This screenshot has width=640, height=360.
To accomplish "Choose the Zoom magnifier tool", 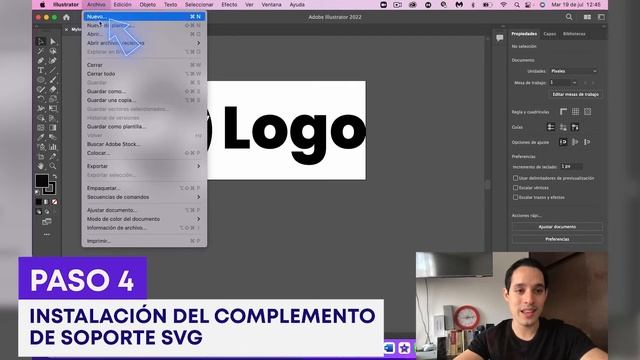I will pyautogui.click(x=53, y=166).
